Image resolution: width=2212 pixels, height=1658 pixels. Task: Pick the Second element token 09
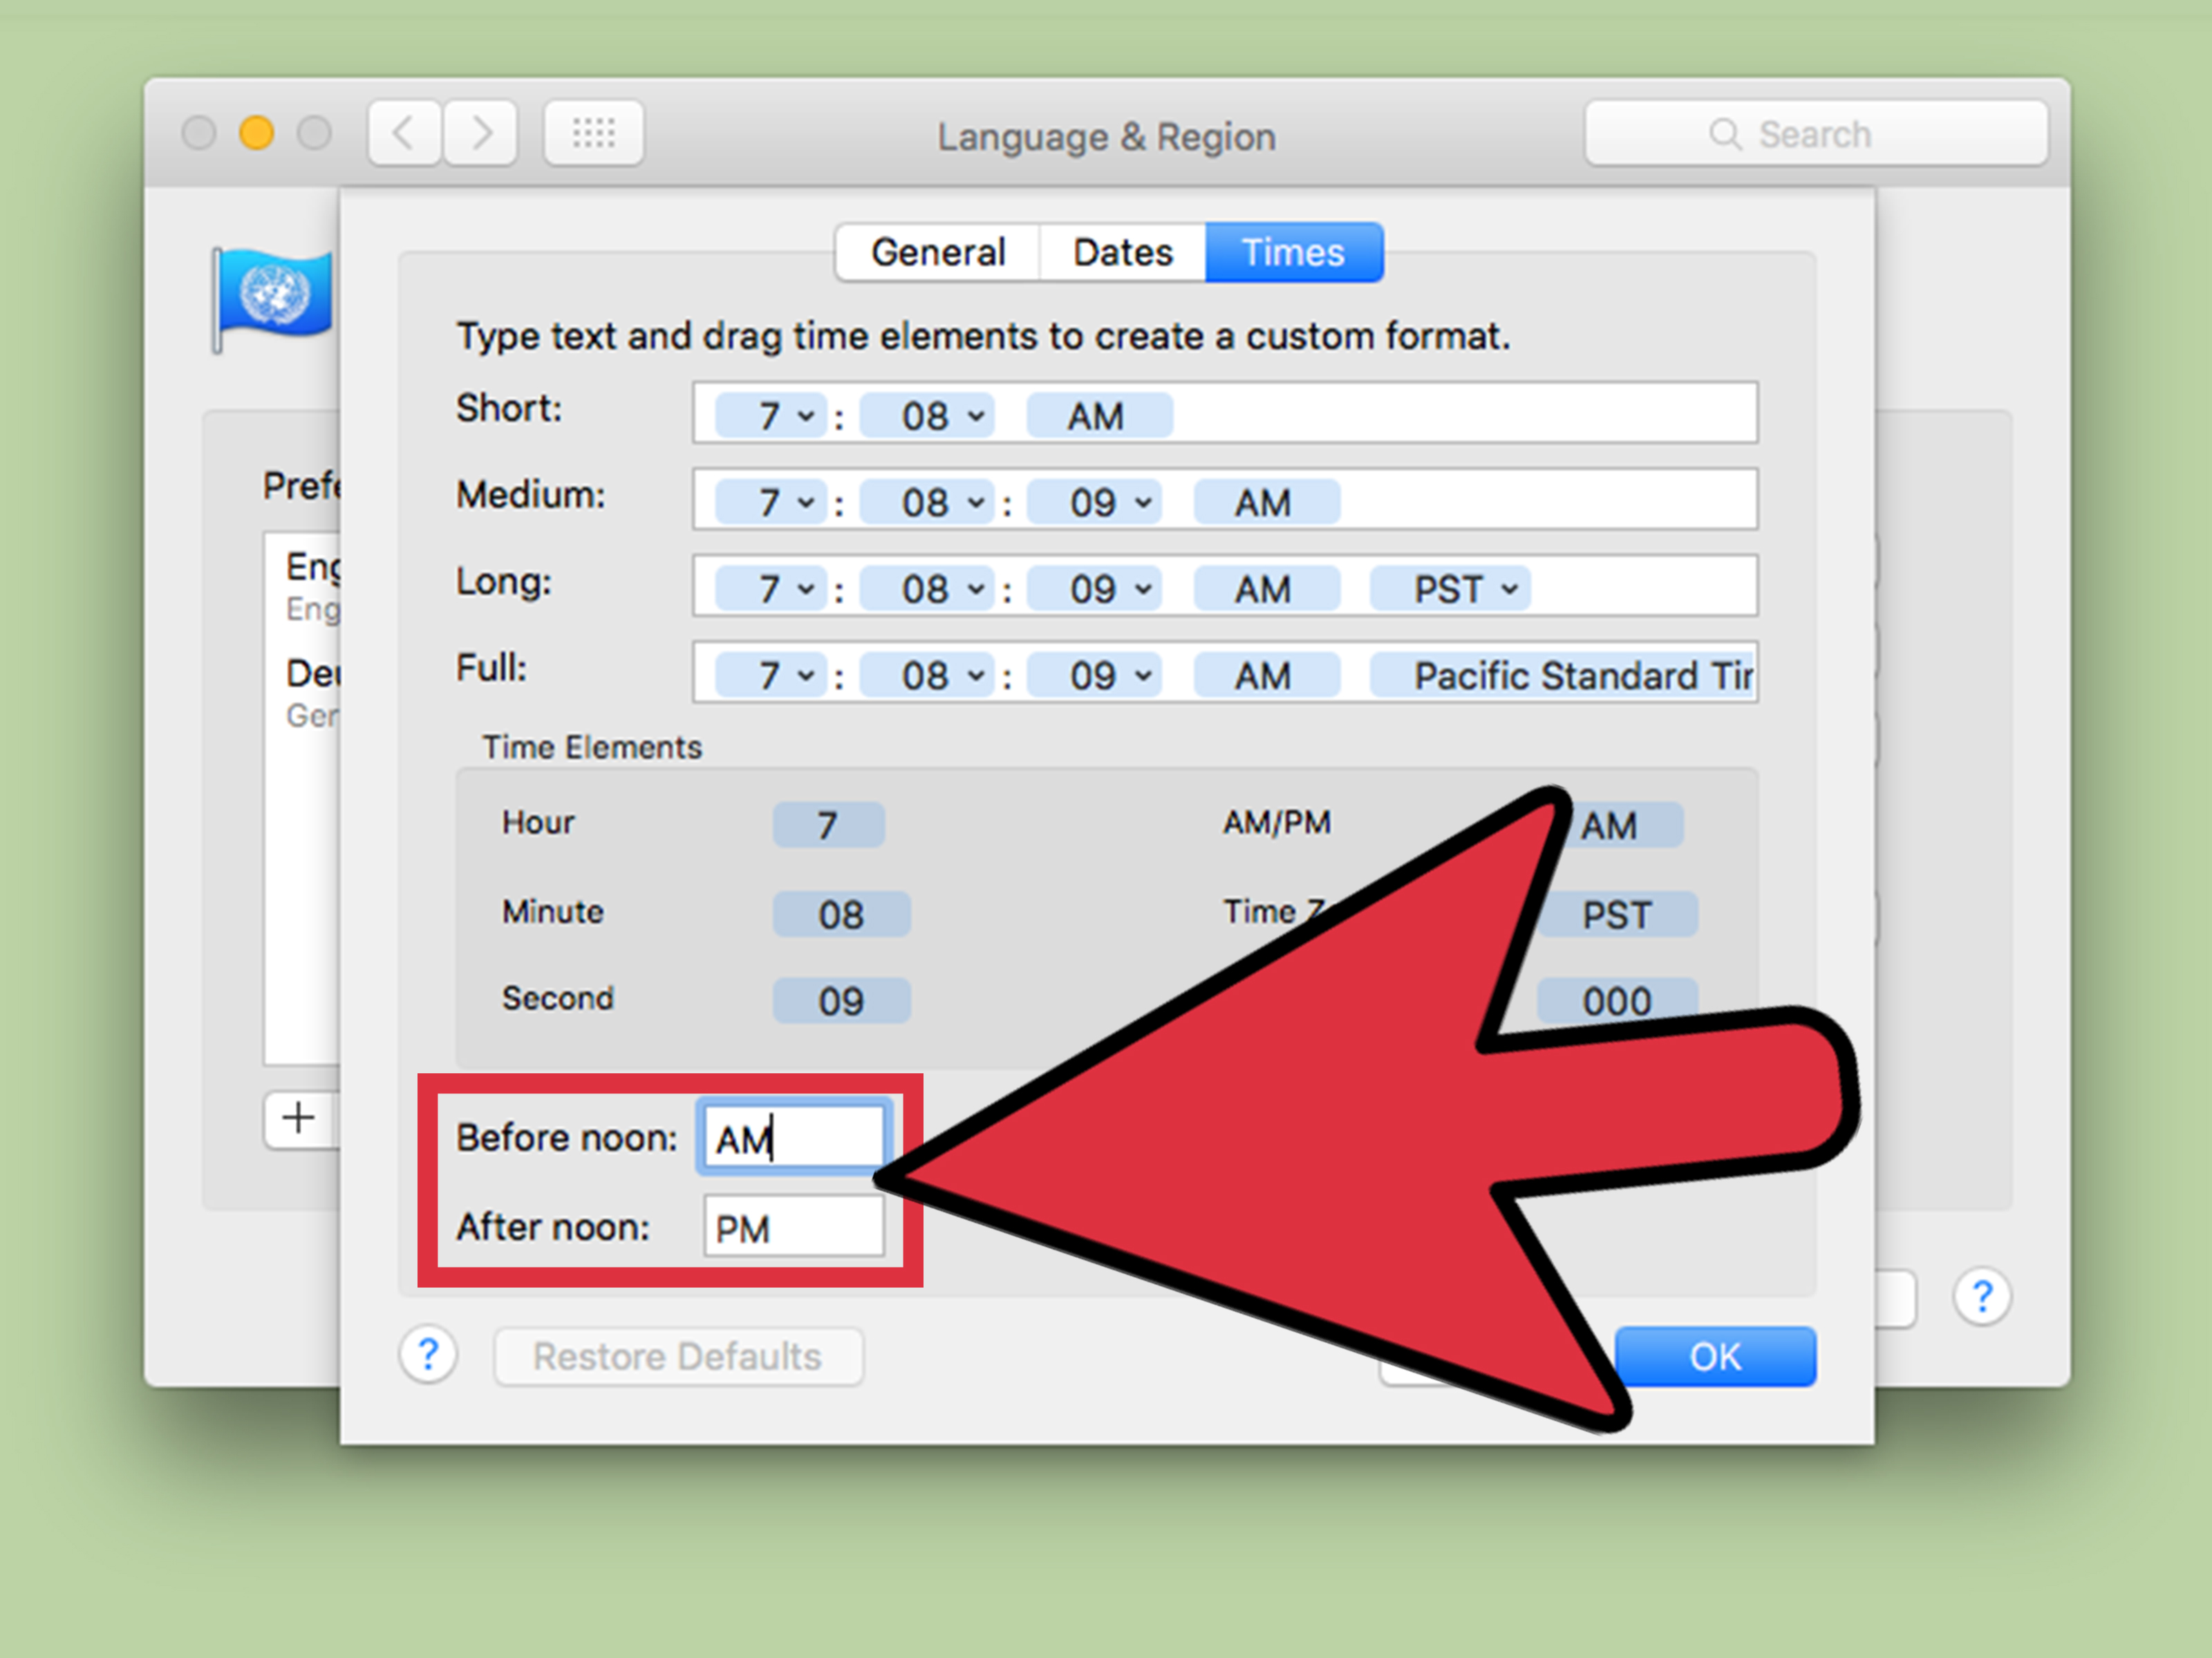click(841, 1001)
